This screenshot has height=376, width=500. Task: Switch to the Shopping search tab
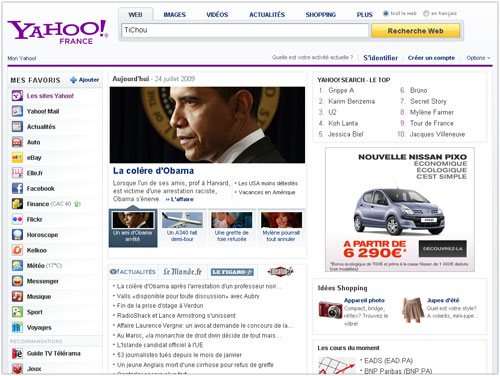(x=321, y=15)
